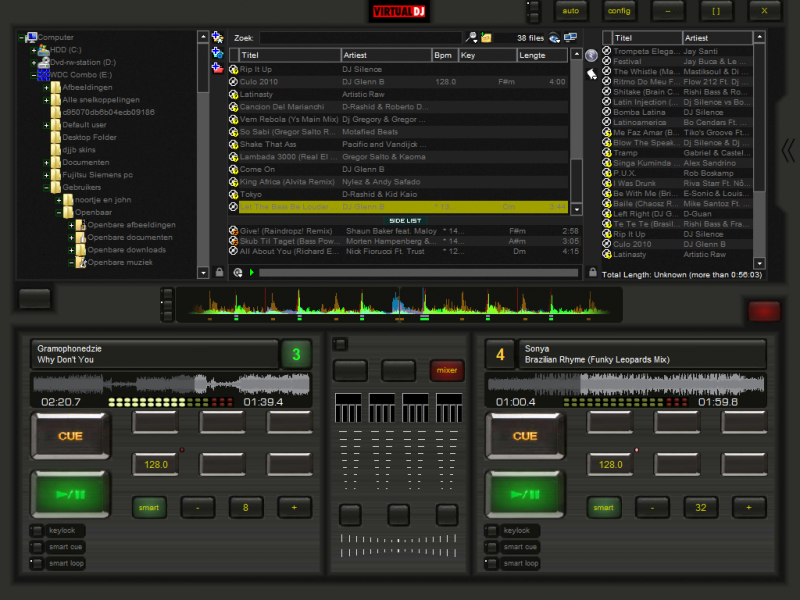Expand the Afbeeldingen folder

pos(46,87)
